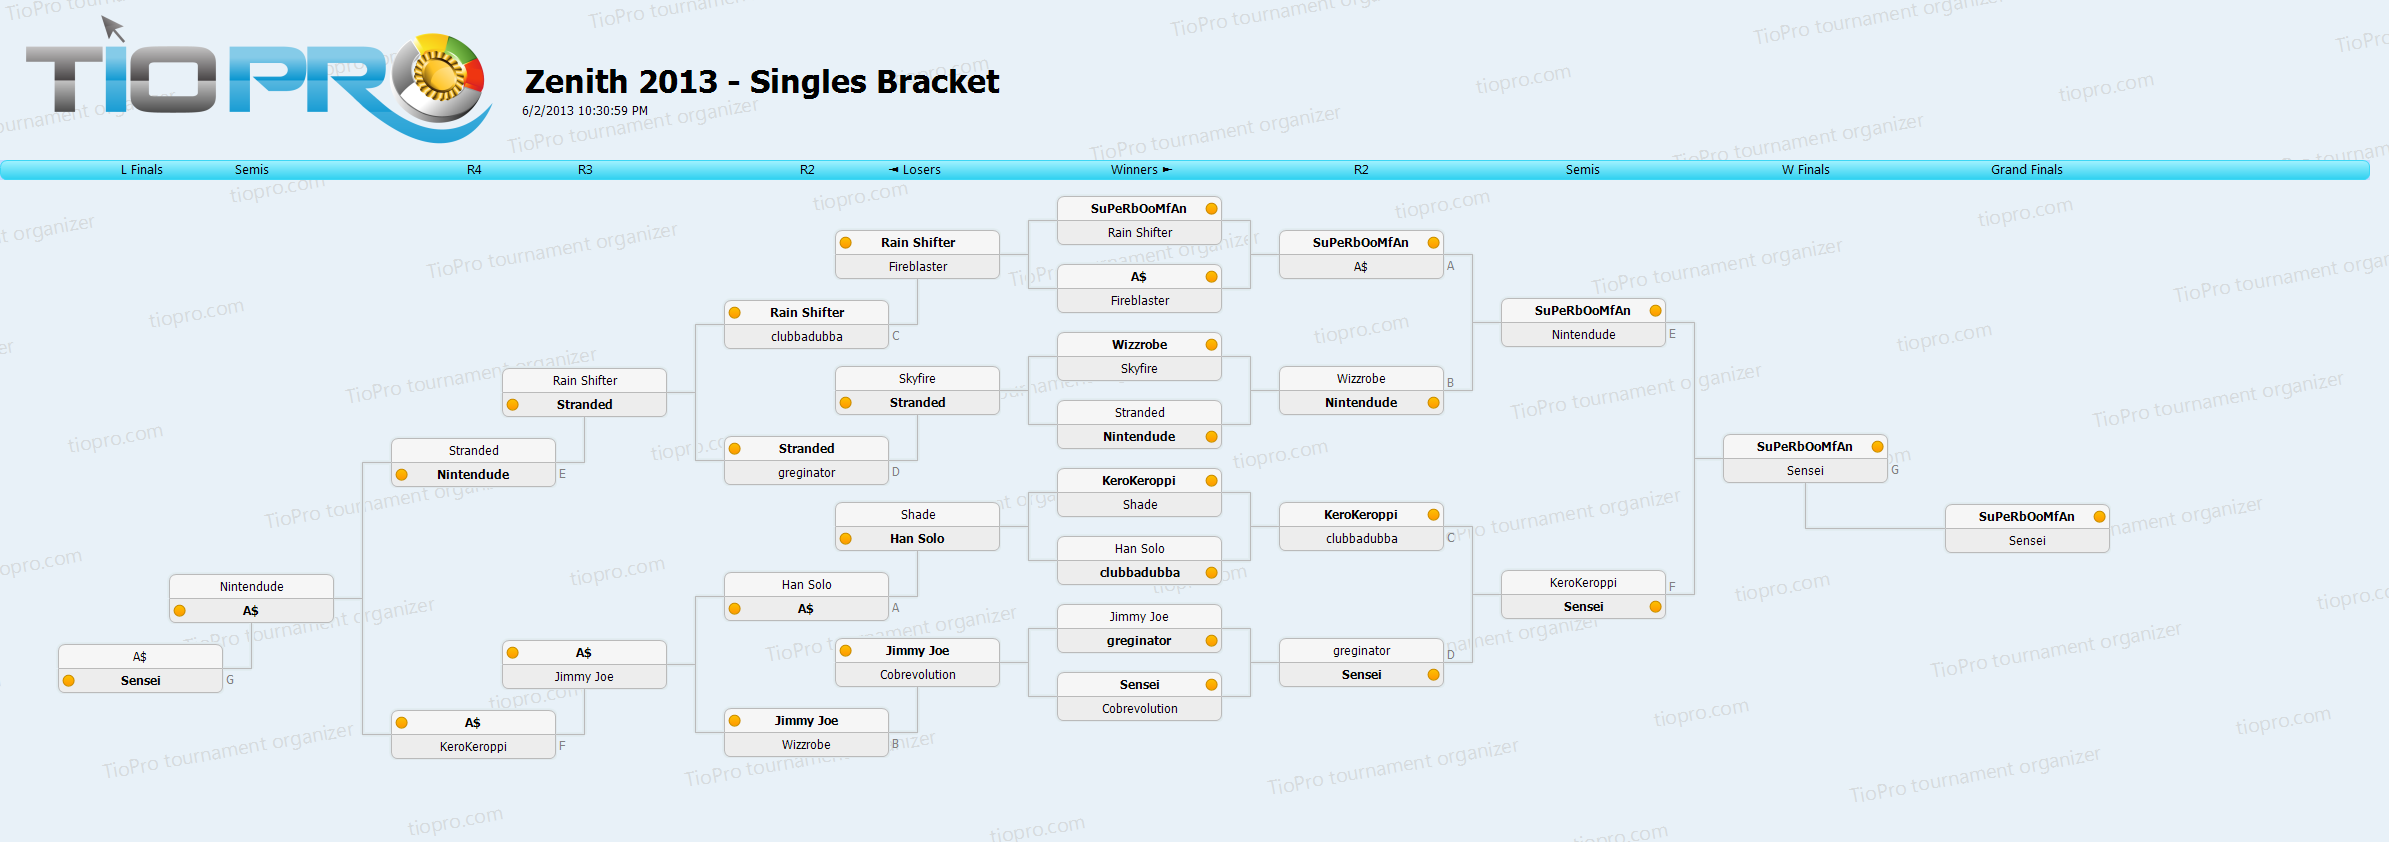
Task: Click orange dot beside Stranded in Skyfire match
Action: (x=846, y=403)
